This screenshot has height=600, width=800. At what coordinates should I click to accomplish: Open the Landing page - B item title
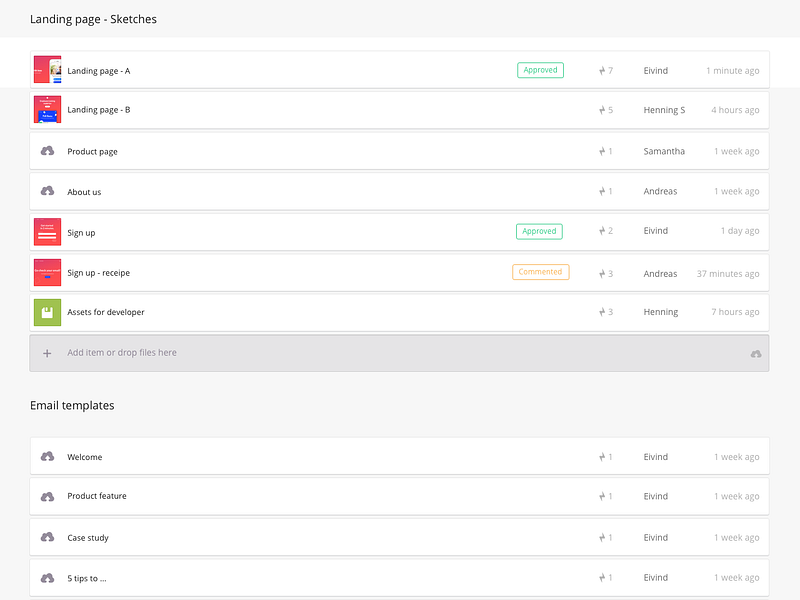click(x=98, y=110)
